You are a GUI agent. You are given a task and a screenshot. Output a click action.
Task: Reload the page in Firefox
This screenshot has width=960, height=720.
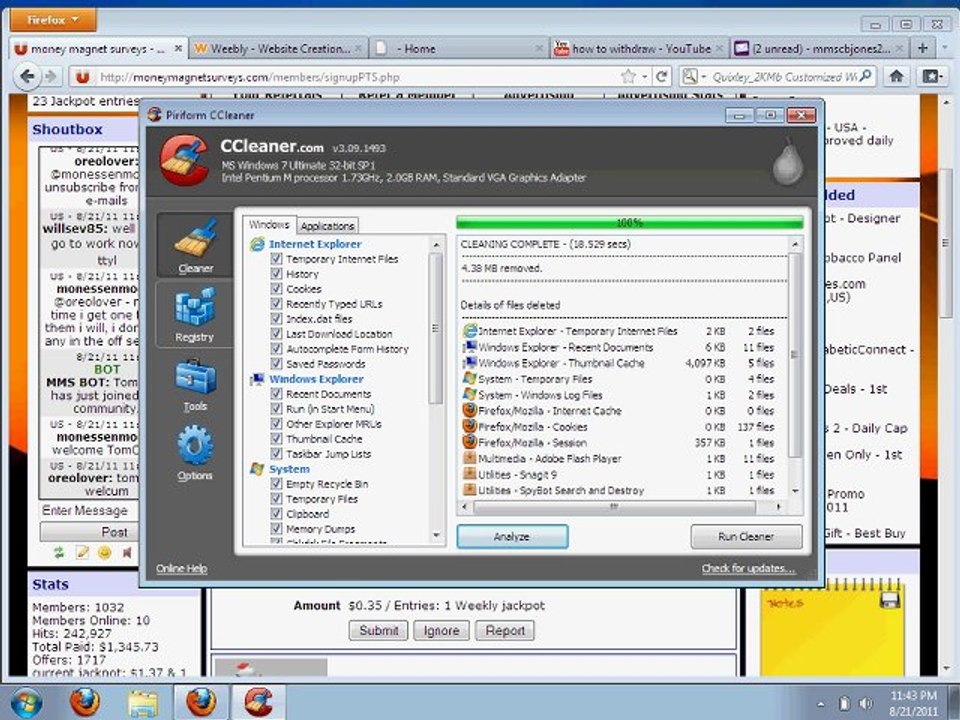point(661,77)
